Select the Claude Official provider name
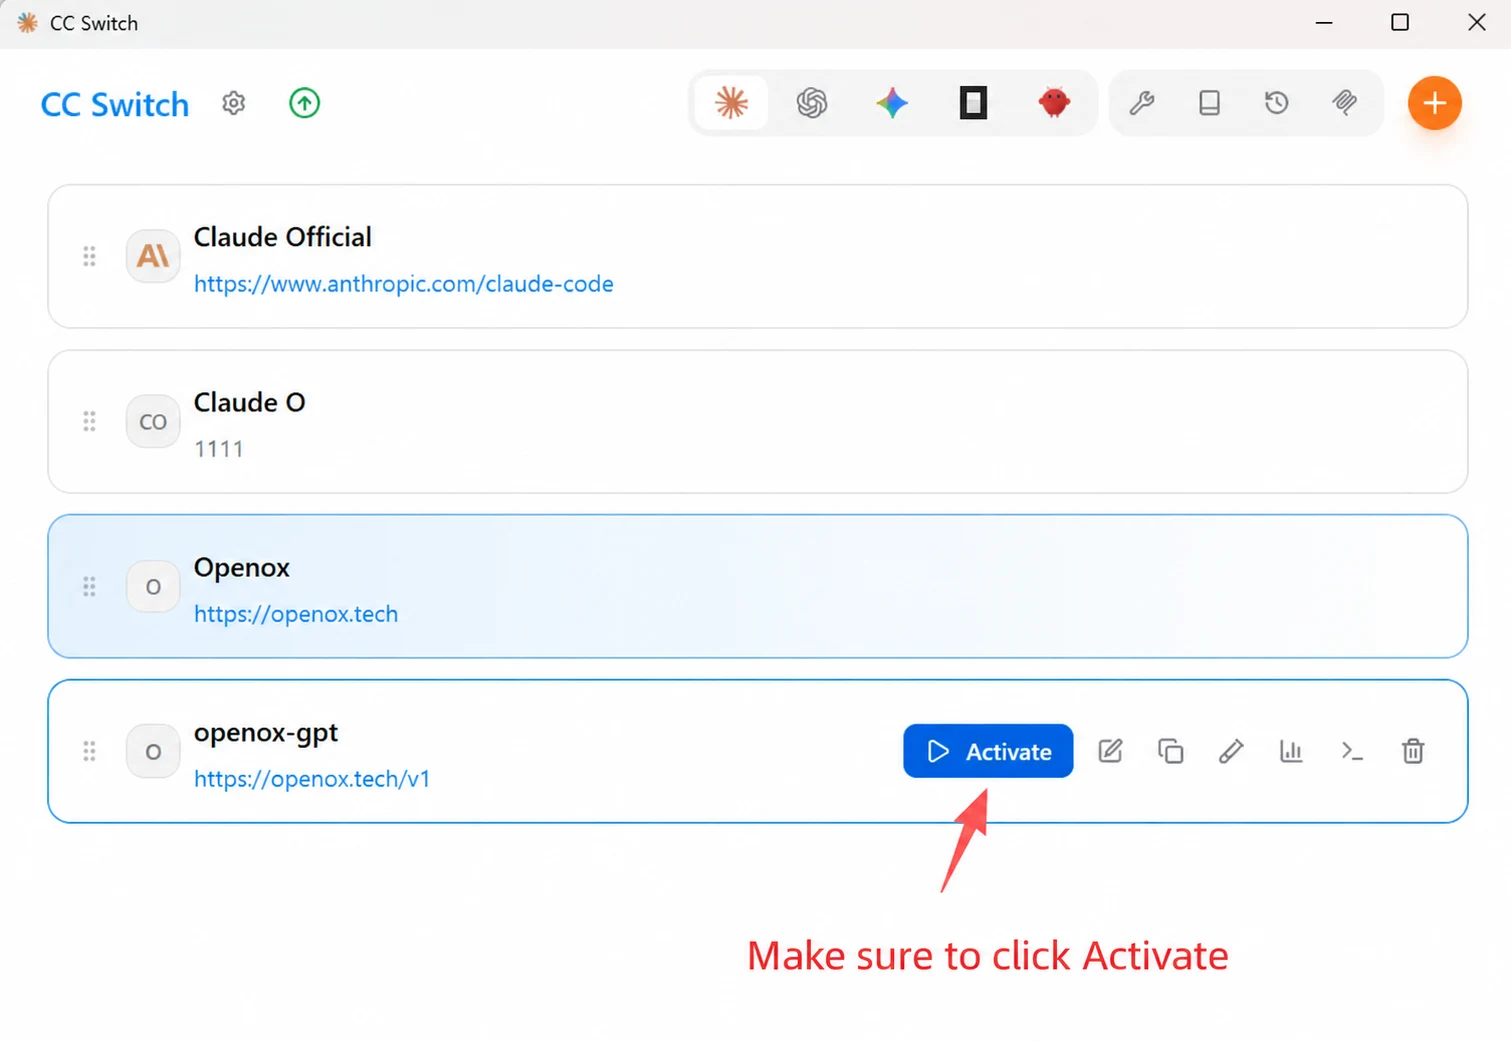Screen dimensions: 1511x1041 pyautogui.click(x=283, y=237)
